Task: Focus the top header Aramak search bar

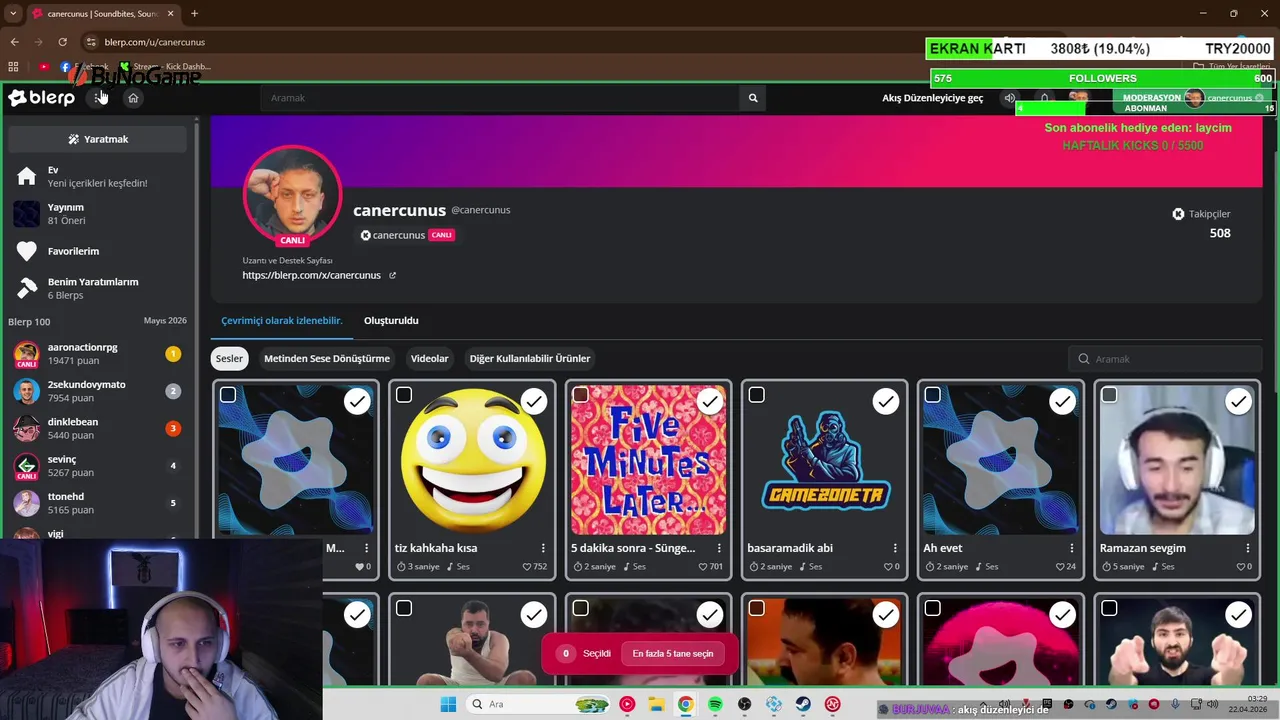Action: point(500,98)
